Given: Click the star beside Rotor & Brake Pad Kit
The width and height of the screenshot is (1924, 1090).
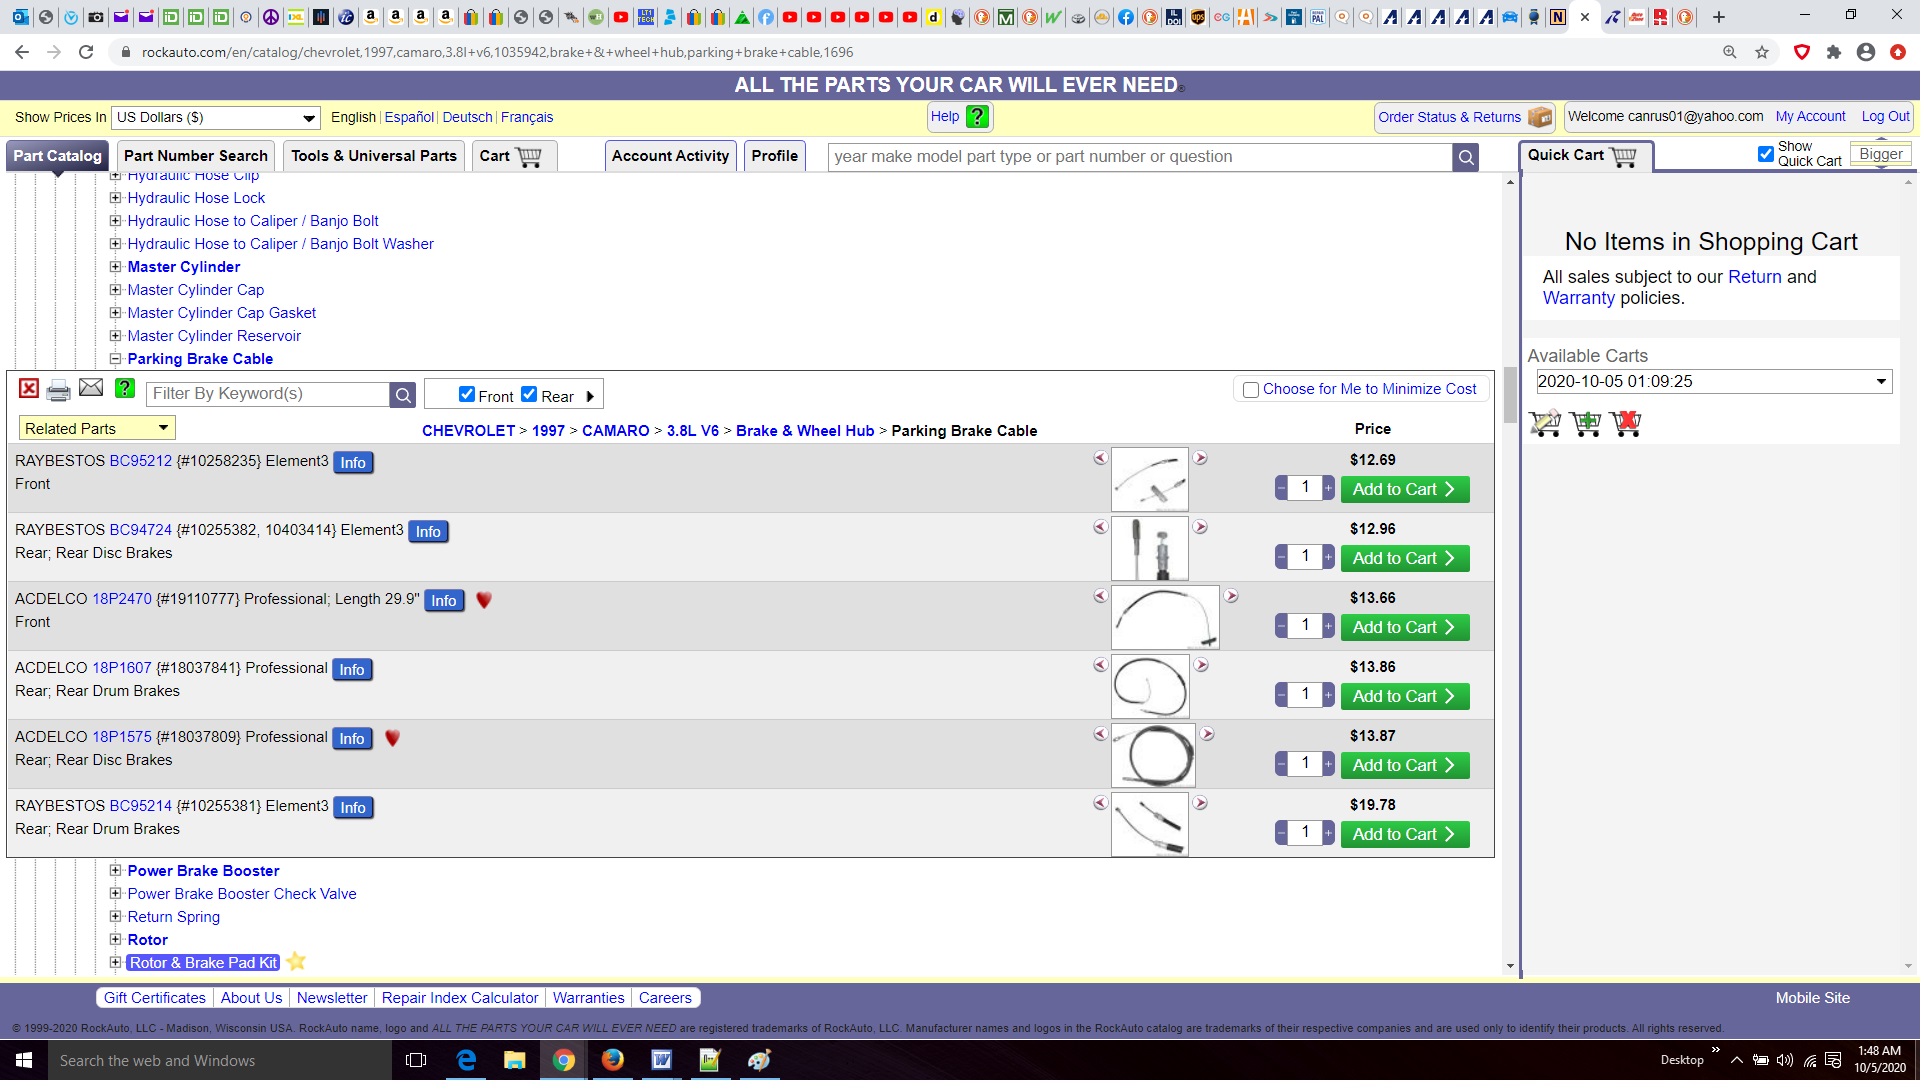Looking at the screenshot, I should click(296, 964).
